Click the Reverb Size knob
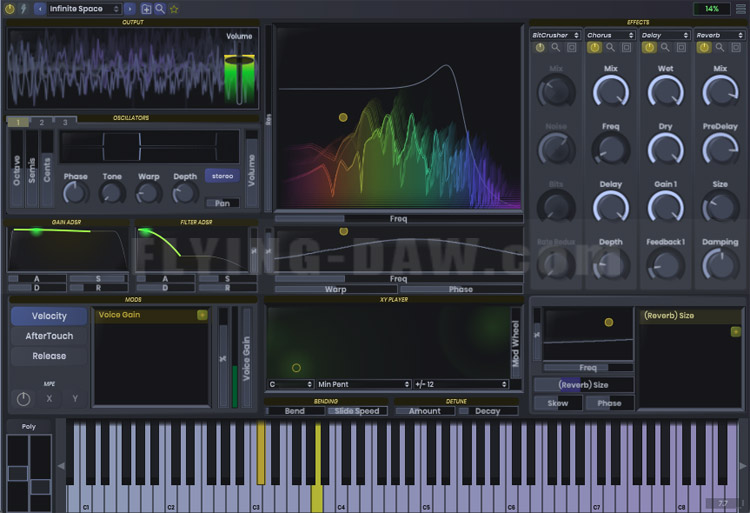Image resolution: width=750 pixels, height=513 pixels. [720, 207]
